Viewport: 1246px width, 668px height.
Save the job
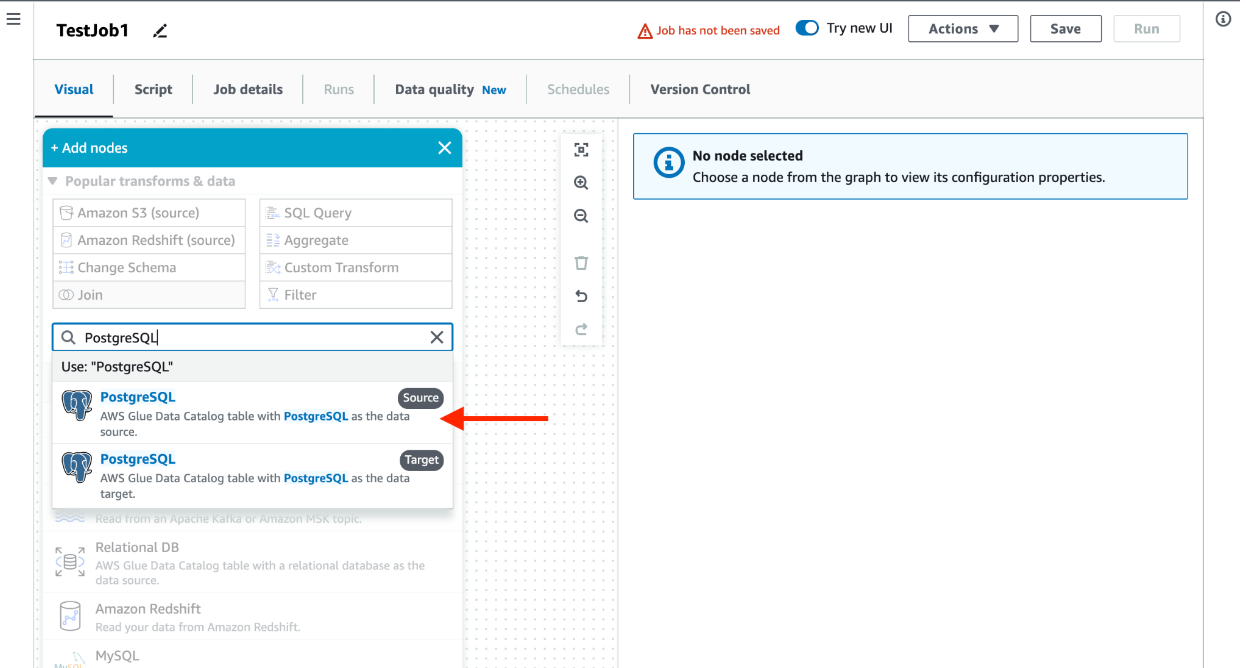point(1065,29)
